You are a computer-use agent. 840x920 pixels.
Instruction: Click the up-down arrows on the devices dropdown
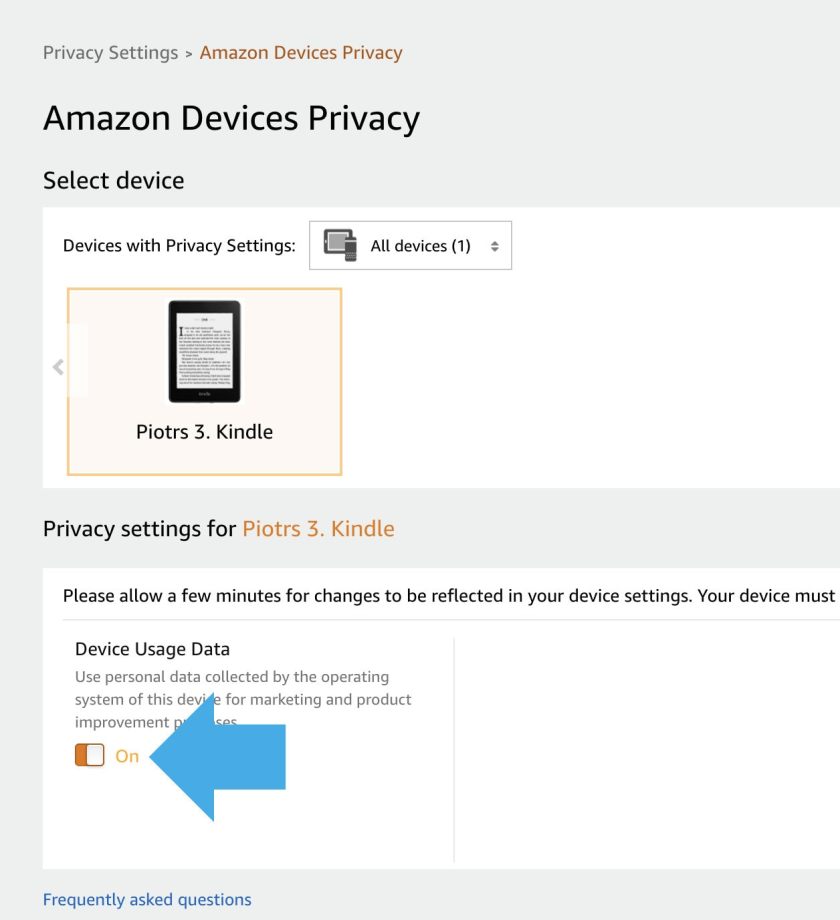point(494,246)
